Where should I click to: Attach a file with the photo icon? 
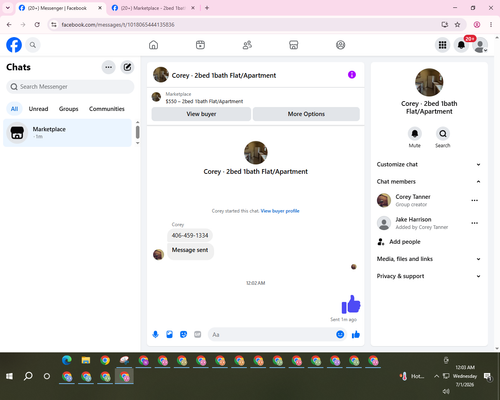point(169,334)
